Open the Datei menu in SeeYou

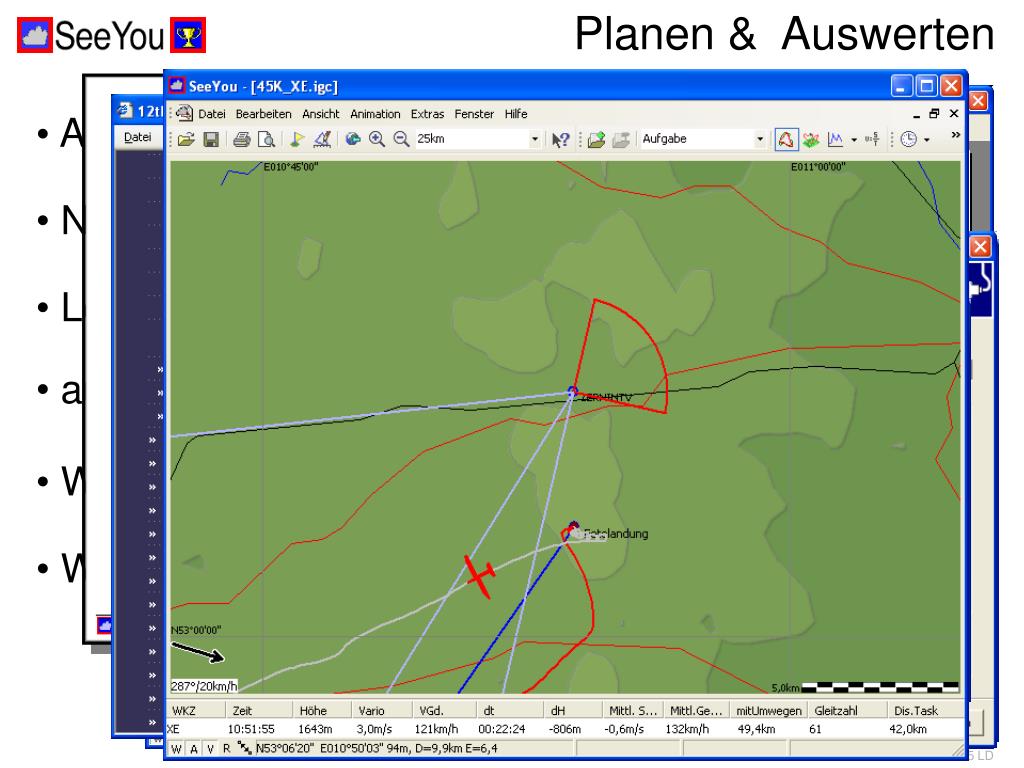[212, 114]
